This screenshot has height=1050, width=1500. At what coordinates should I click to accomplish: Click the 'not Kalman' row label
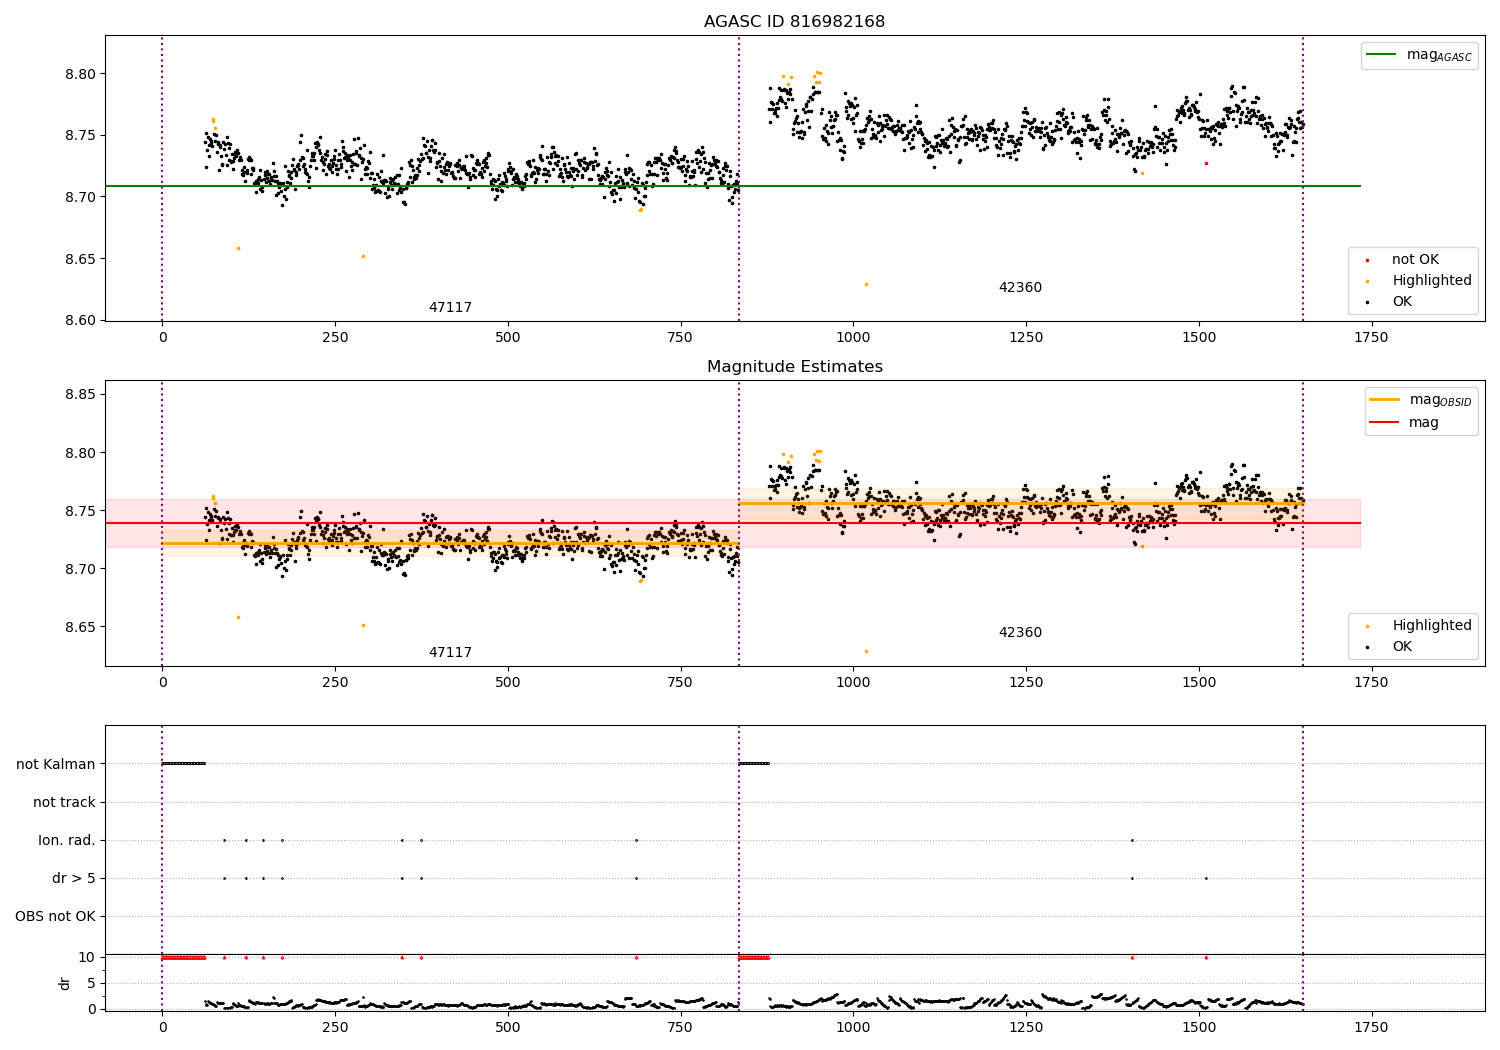coord(56,764)
